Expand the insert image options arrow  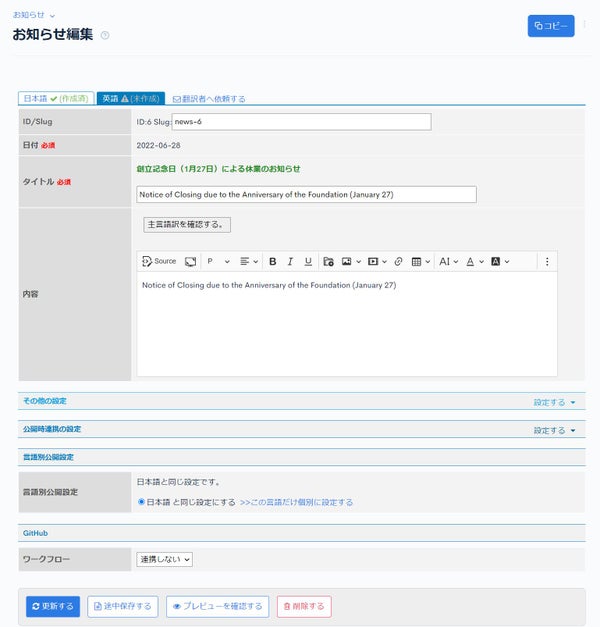pyautogui.click(x=358, y=262)
